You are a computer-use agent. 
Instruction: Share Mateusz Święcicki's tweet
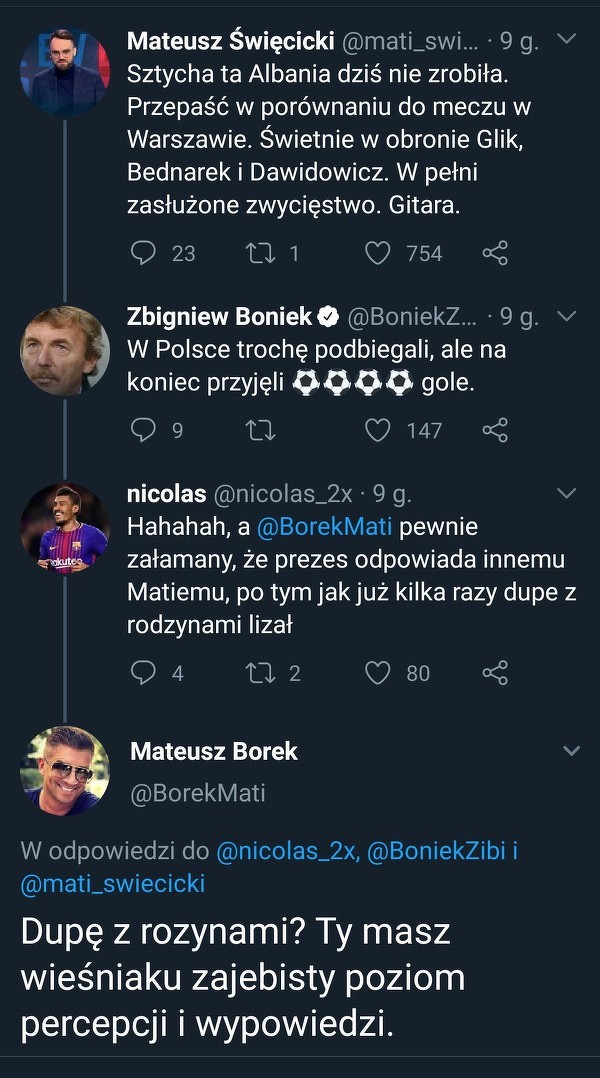495,253
